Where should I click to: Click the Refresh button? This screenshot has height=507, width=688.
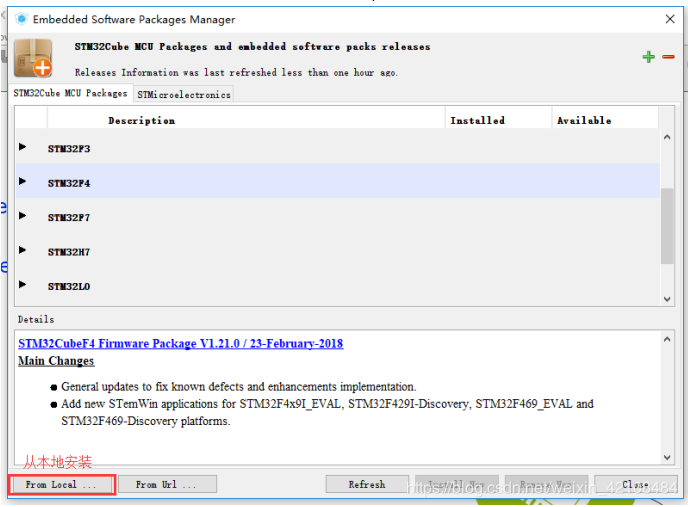[x=367, y=485]
